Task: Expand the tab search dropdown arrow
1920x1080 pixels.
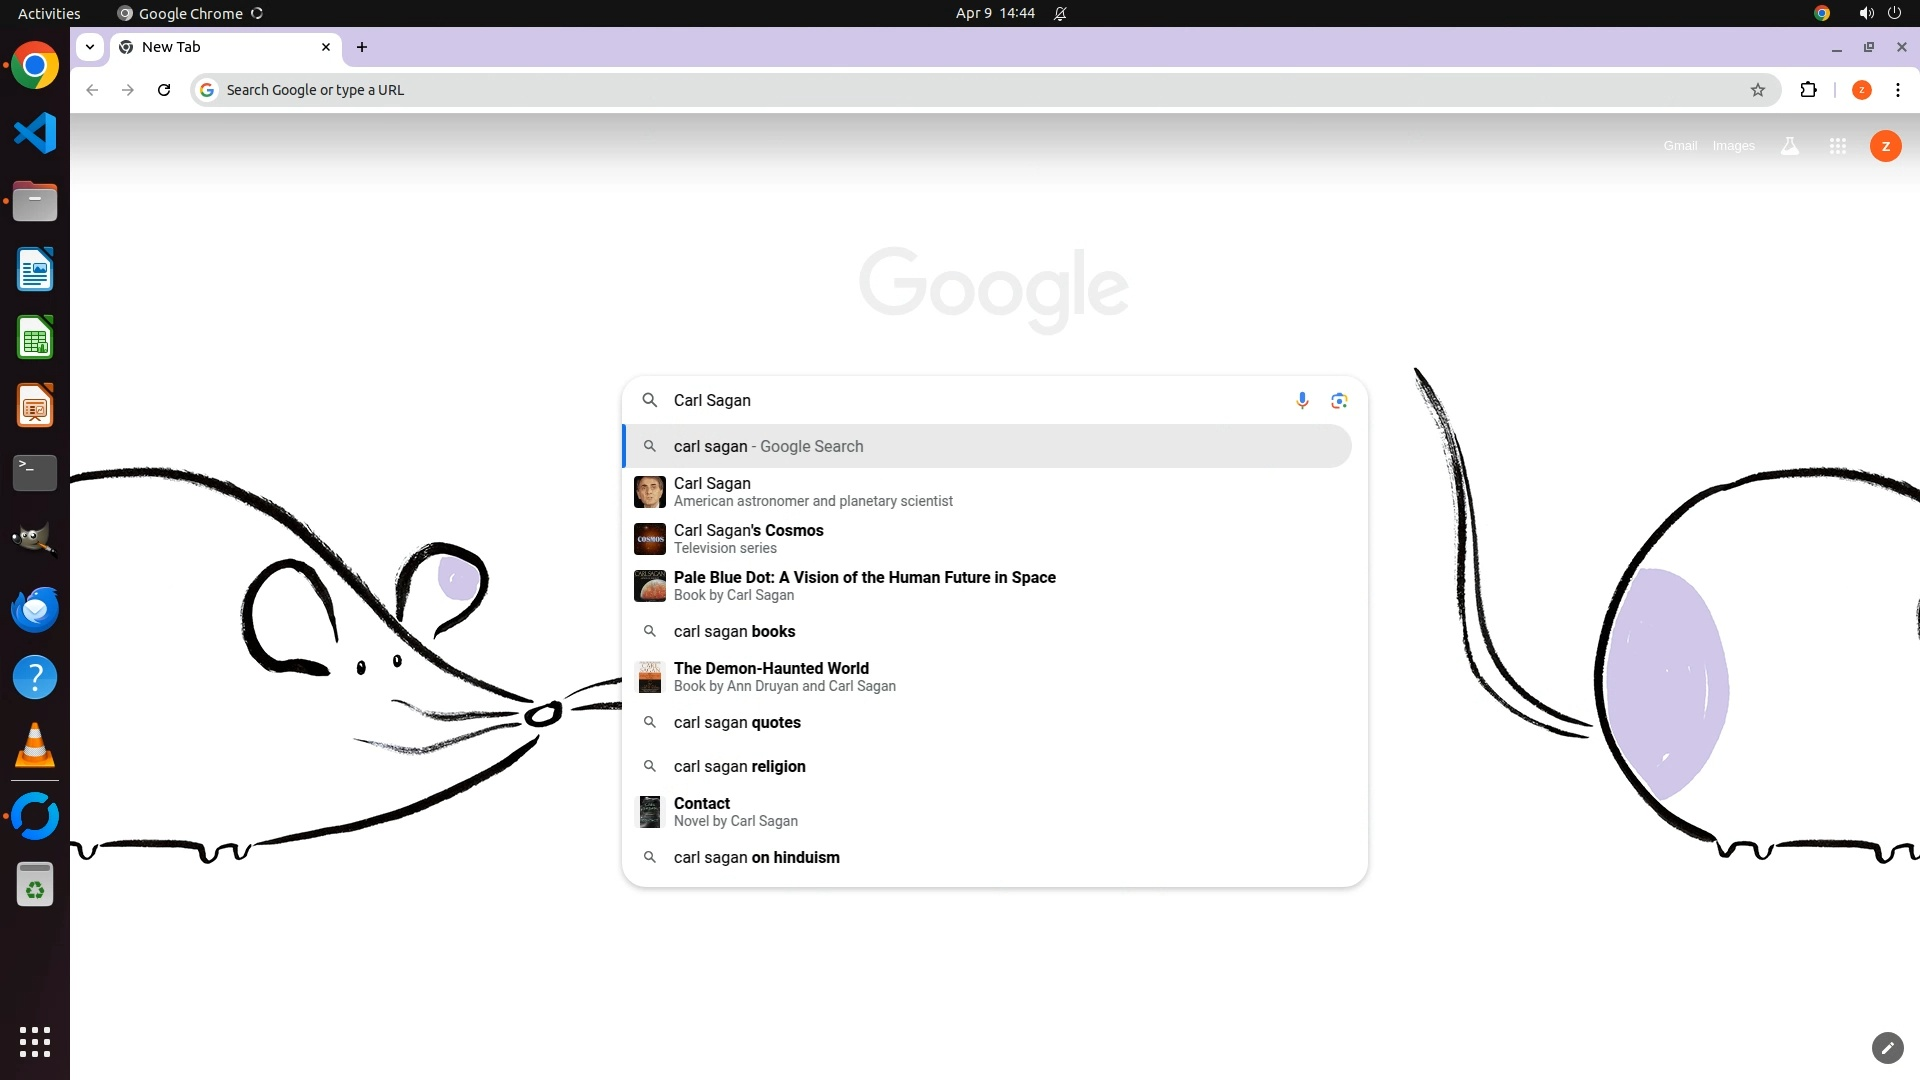Action: [90, 47]
